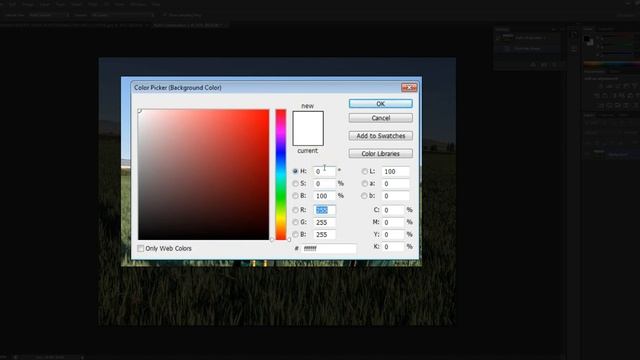
Task: Select the HSB brightness B radio button
Action: pyautogui.click(x=295, y=196)
